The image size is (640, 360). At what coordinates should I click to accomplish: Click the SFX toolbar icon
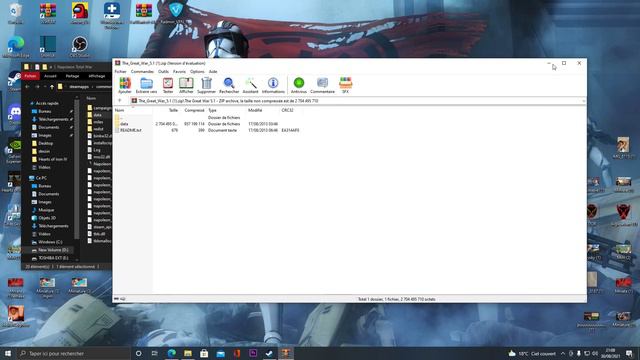345,85
